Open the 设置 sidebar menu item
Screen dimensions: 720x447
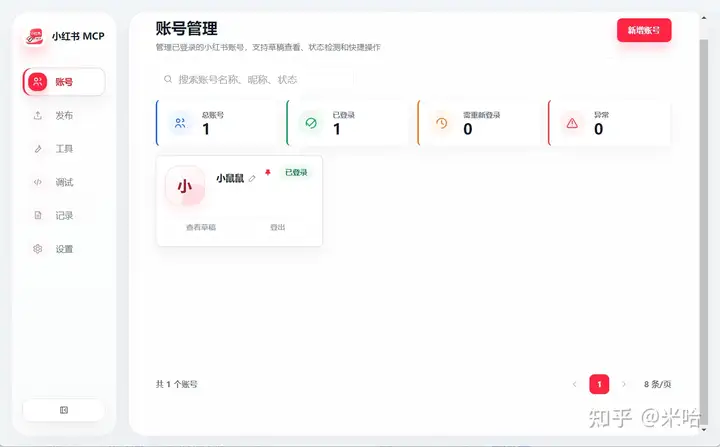[x=64, y=249]
